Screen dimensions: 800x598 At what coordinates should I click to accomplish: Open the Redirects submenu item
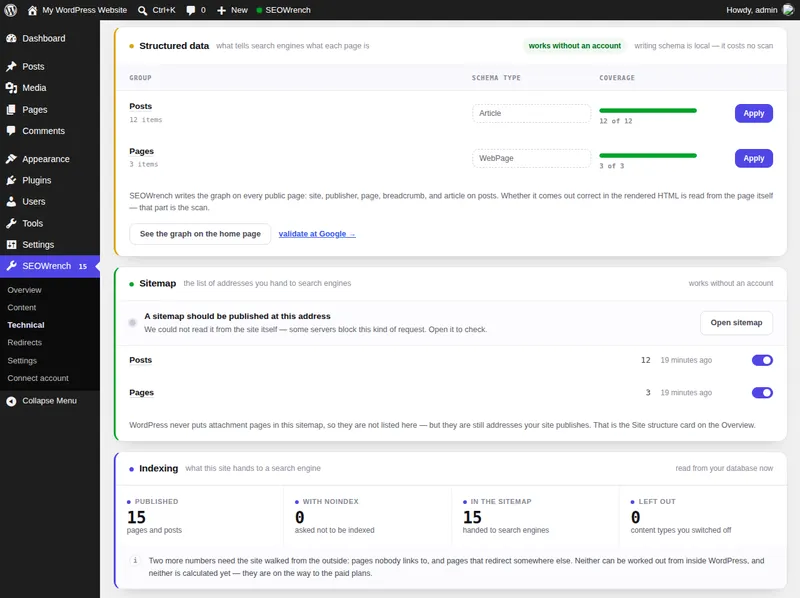(x=24, y=342)
